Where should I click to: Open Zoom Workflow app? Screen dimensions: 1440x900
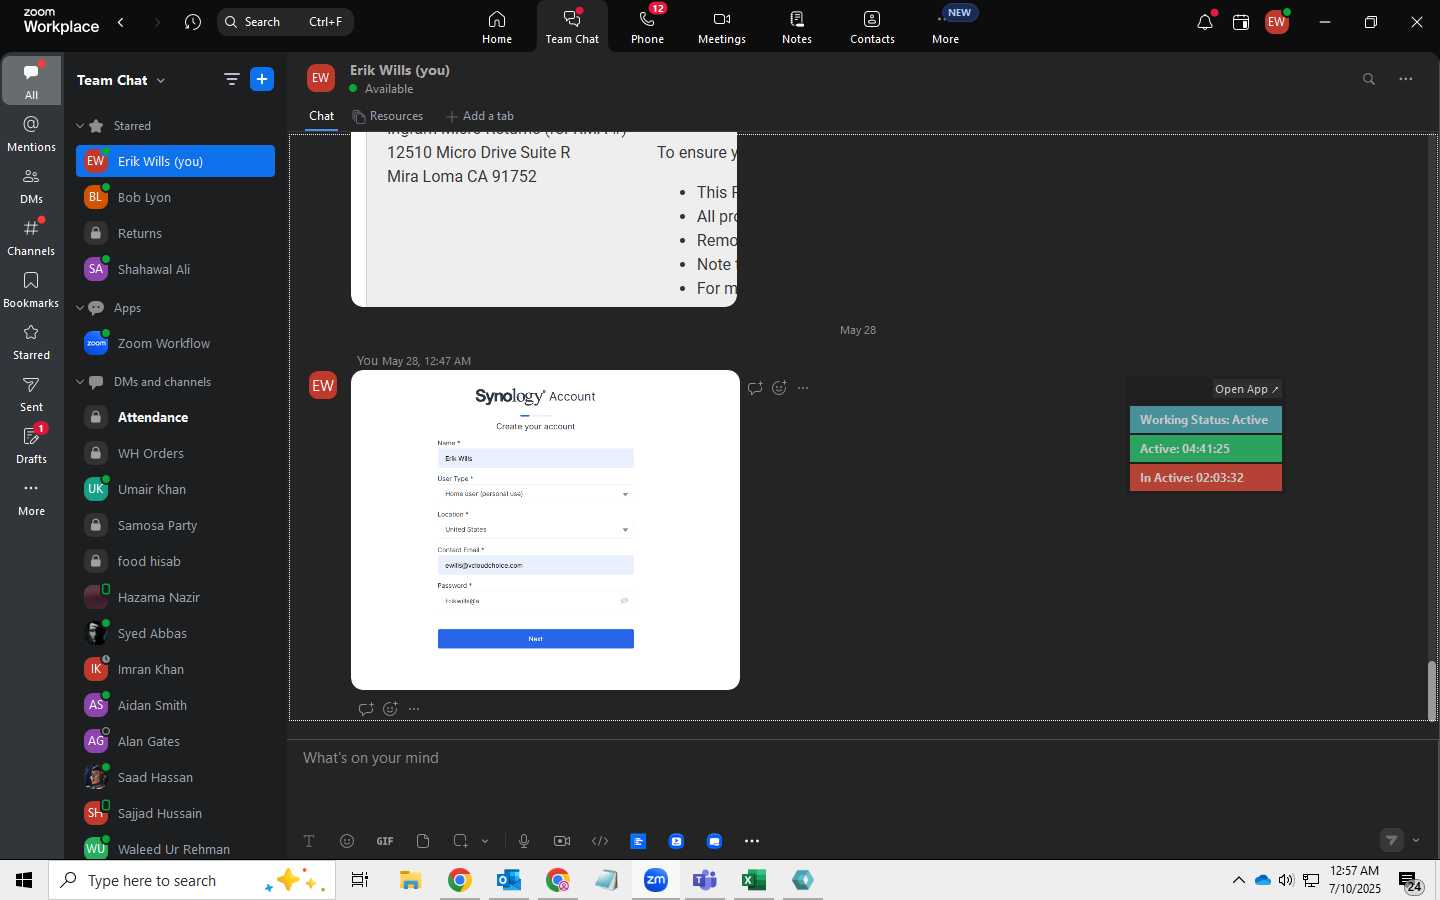(175, 343)
